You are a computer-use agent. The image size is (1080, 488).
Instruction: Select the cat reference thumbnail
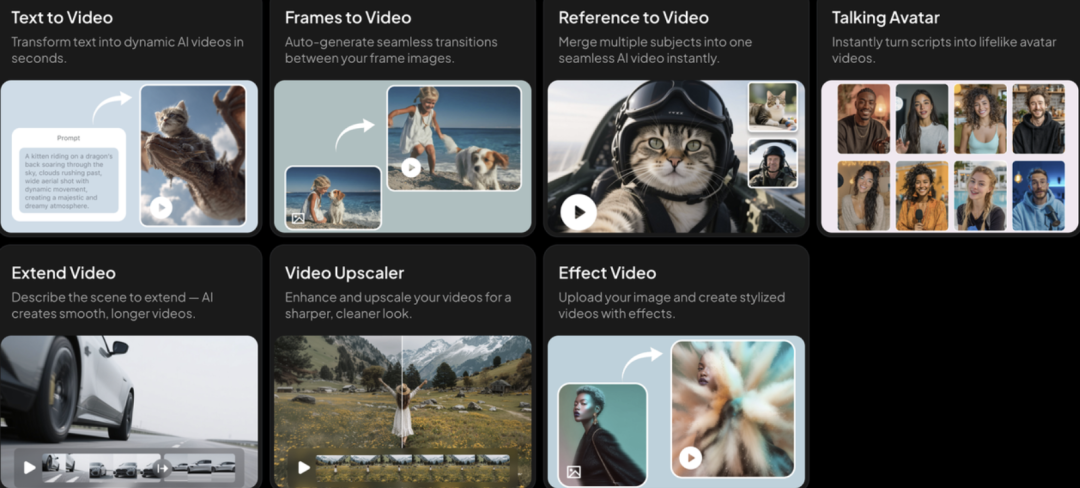point(772,105)
